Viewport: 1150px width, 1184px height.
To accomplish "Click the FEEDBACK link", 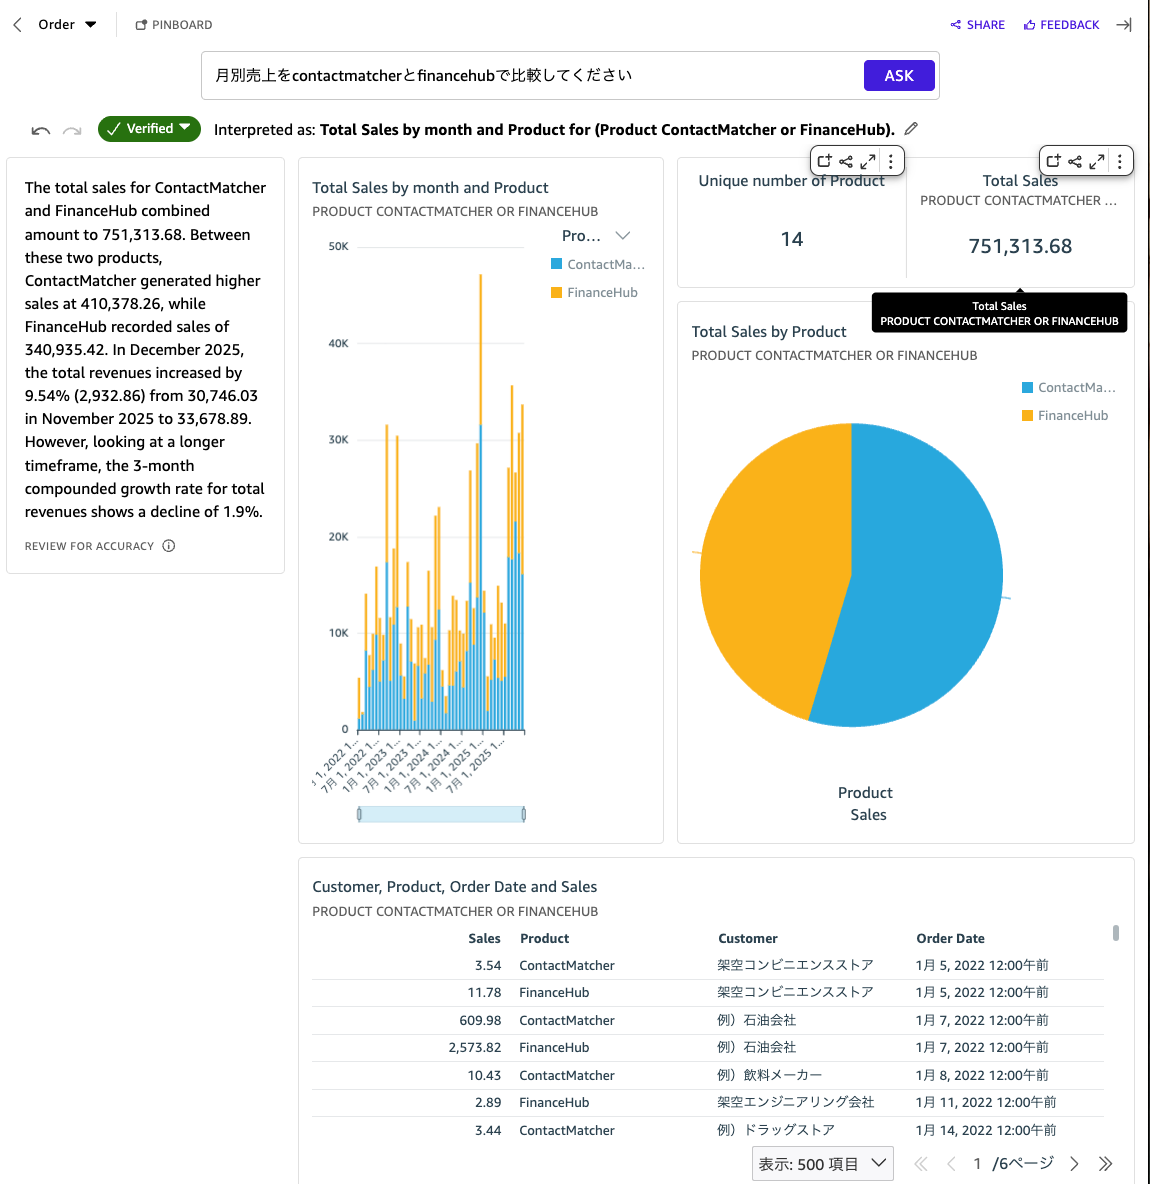I will pos(1061,24).
